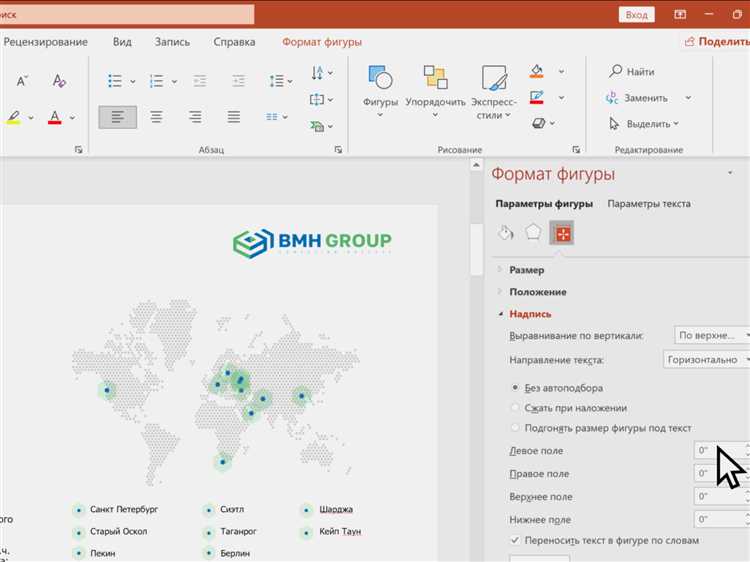Open the text direction button
The width and height of the screenshot is (750, 562).
click(322, 73)
